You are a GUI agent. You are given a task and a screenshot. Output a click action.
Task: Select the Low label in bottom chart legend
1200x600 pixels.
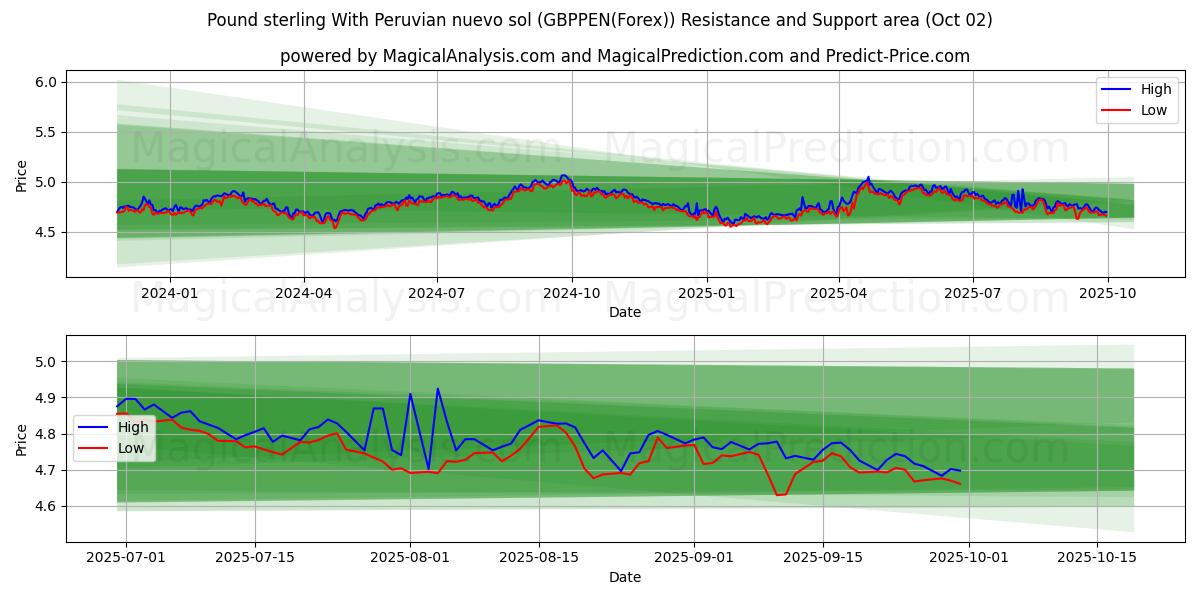point(130,448)
